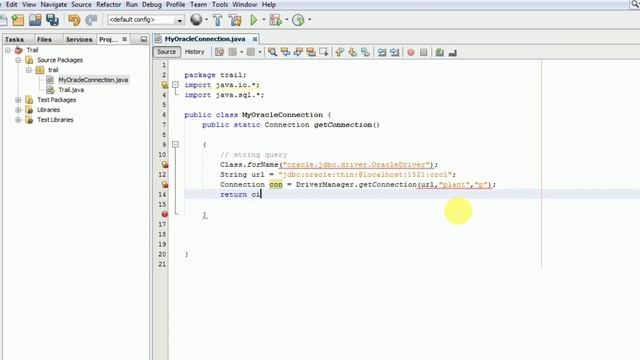Run the project with green play icon
Screen dimensions: 640x360
(x=253, y=20)
